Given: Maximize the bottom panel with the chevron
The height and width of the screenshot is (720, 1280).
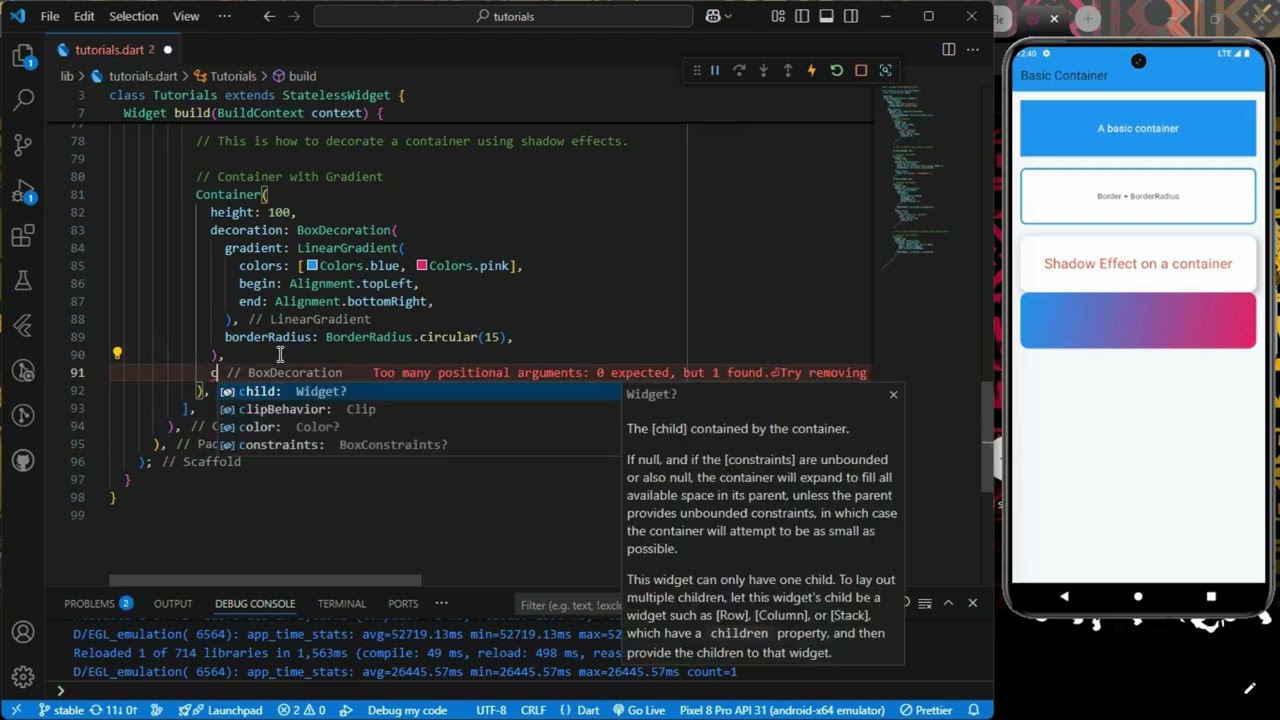Looking at the screenshot, I should click(948, 603).
